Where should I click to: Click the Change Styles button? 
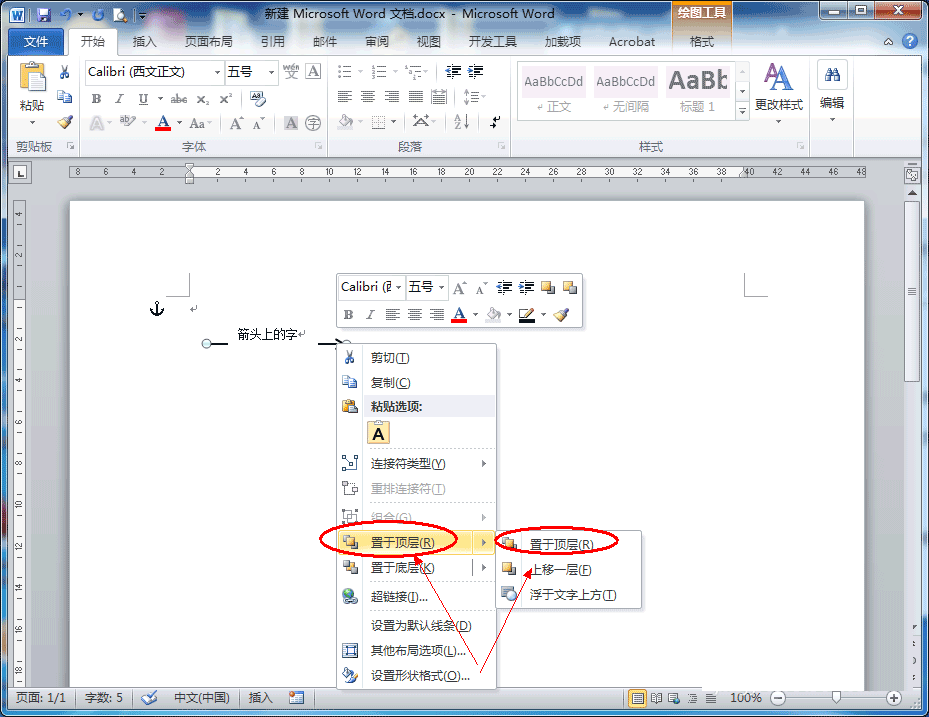779,90
